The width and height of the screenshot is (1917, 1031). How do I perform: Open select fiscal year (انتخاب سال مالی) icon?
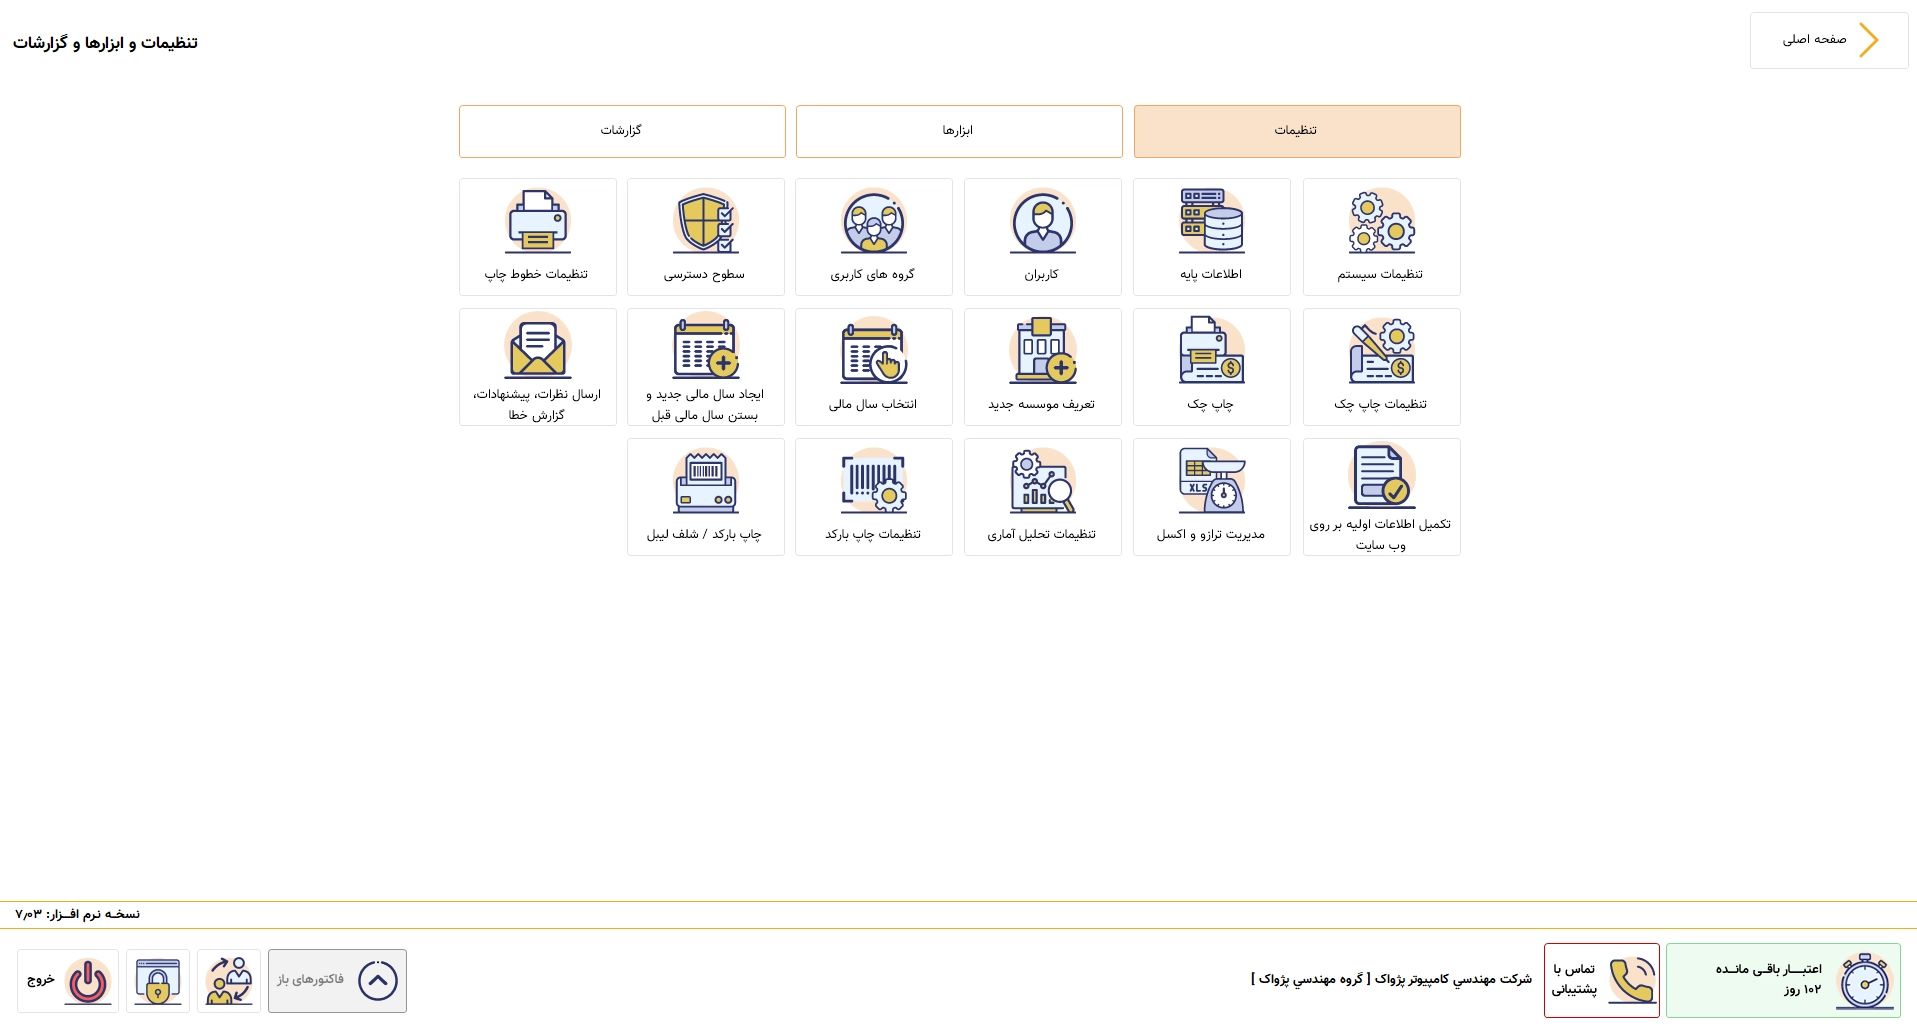click(873, 351)
